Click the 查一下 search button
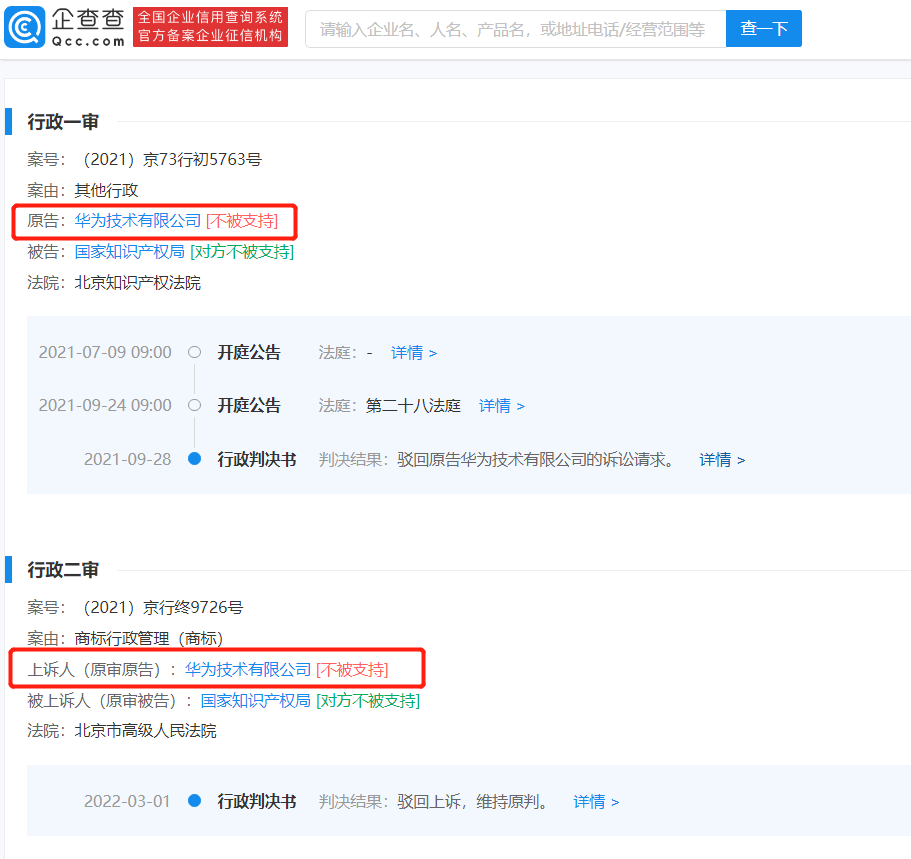 coord(763,28)
